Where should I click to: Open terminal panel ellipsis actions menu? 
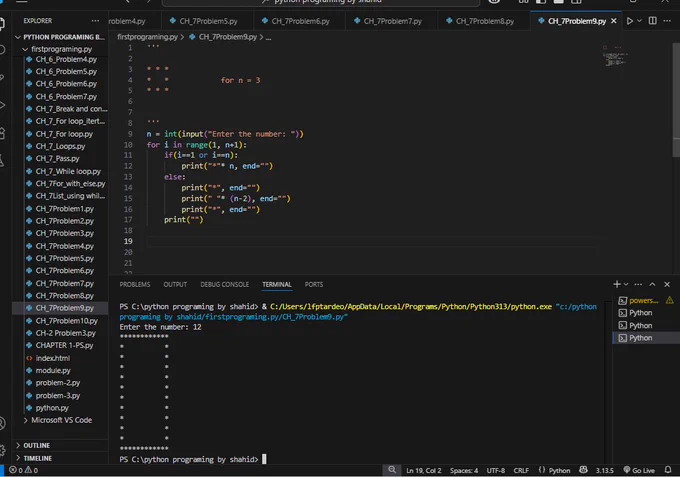click(x=638, y=284)
